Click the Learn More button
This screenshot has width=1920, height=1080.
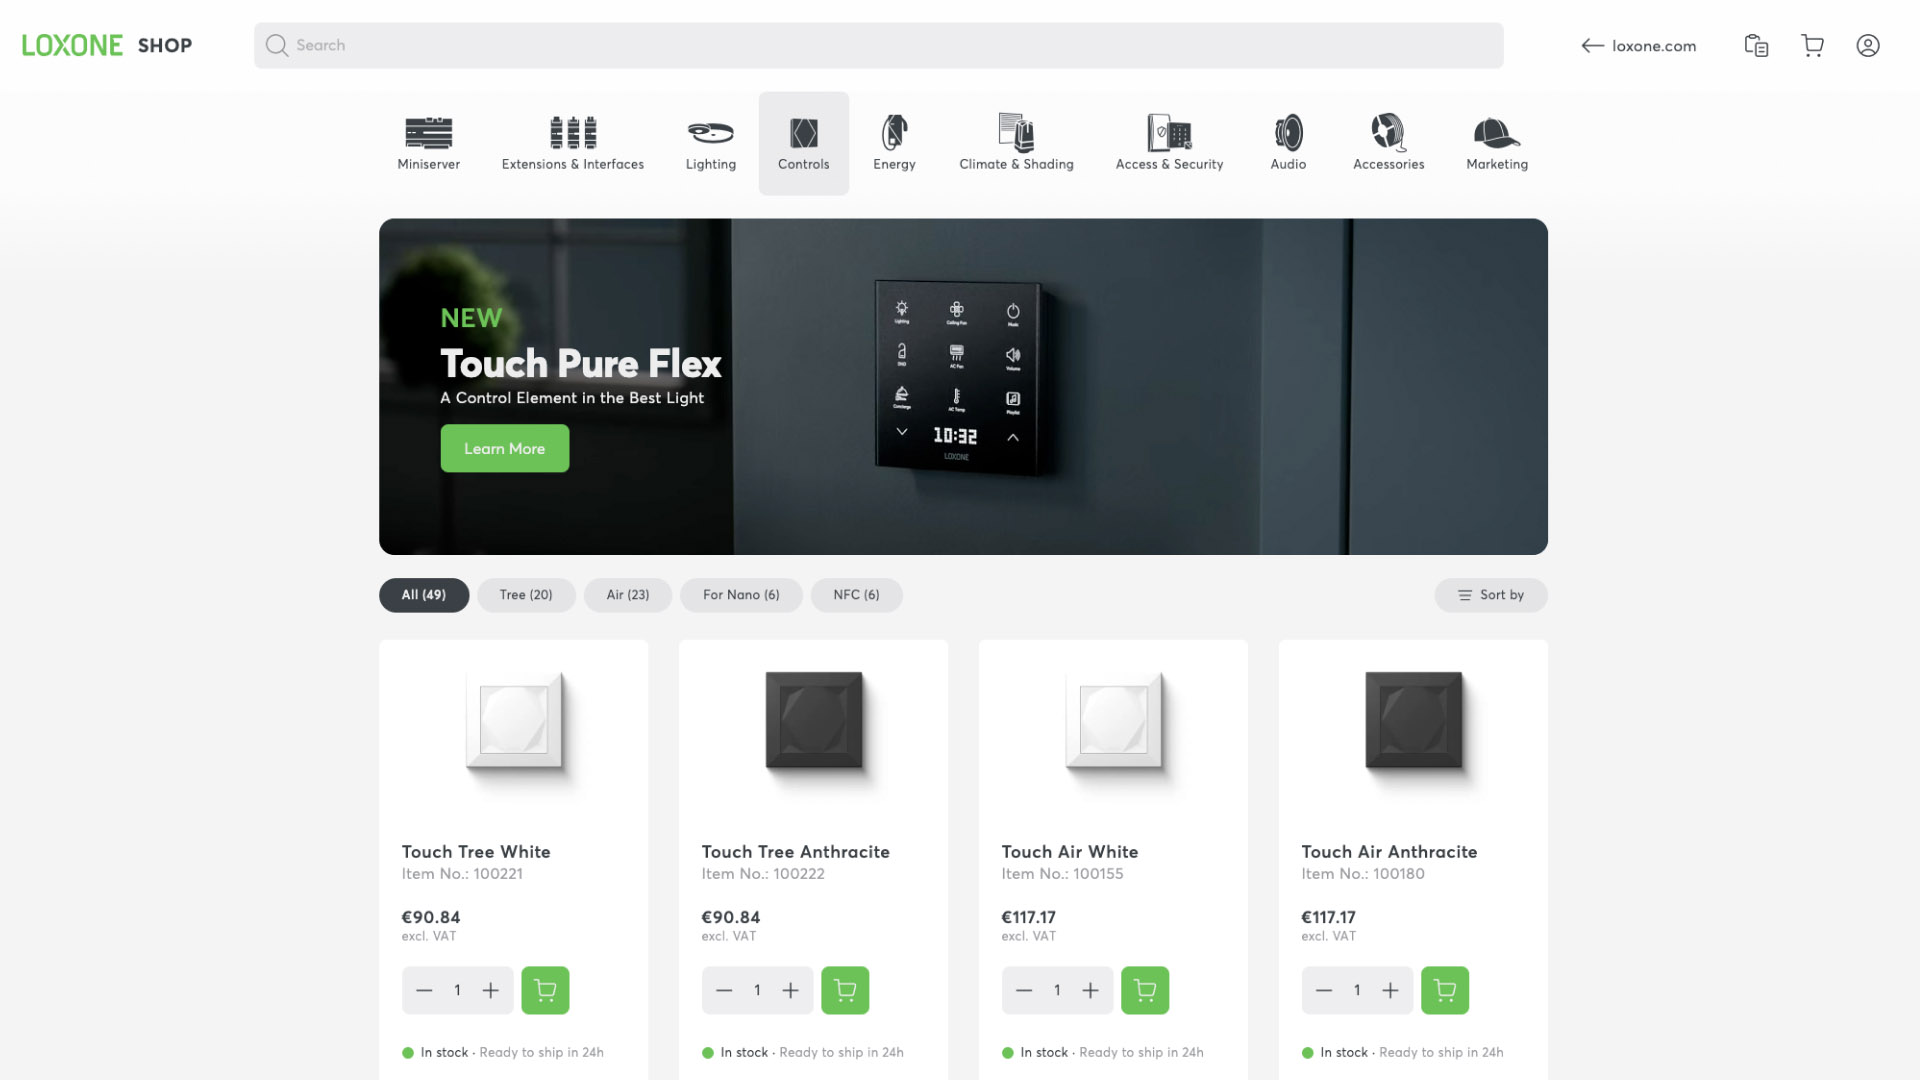point(504,449)
